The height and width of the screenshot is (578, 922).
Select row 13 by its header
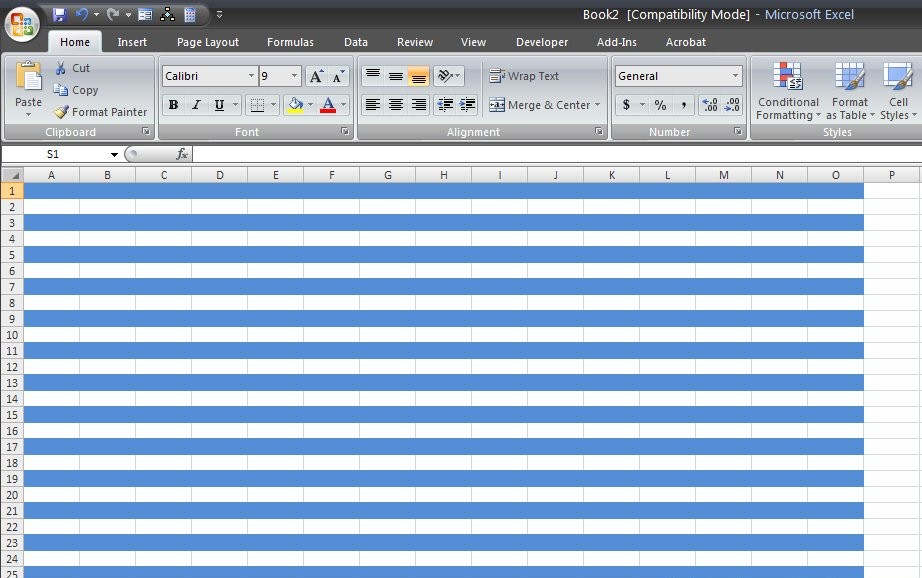click(x=12, y=383)
